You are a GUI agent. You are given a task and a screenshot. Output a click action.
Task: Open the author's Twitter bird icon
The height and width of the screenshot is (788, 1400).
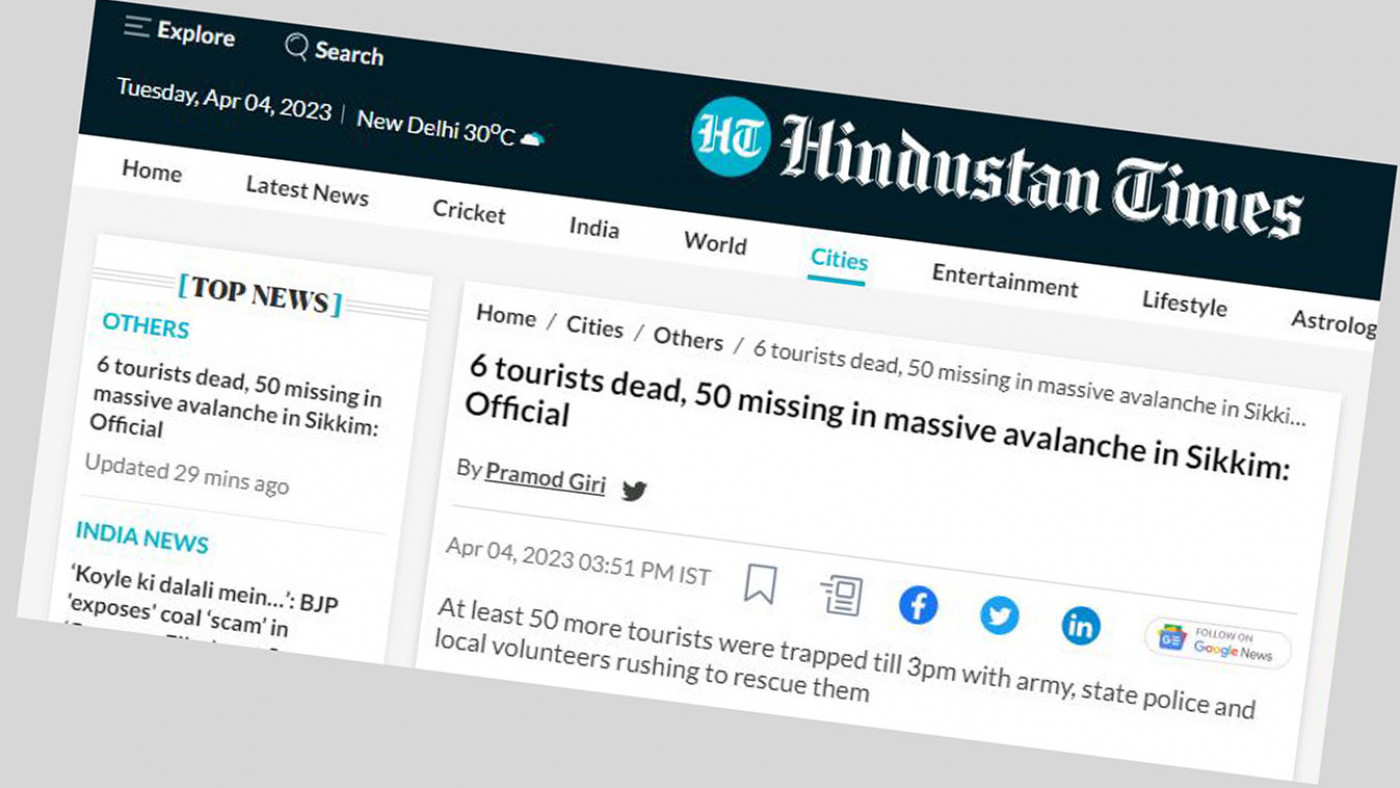point(634,490)
